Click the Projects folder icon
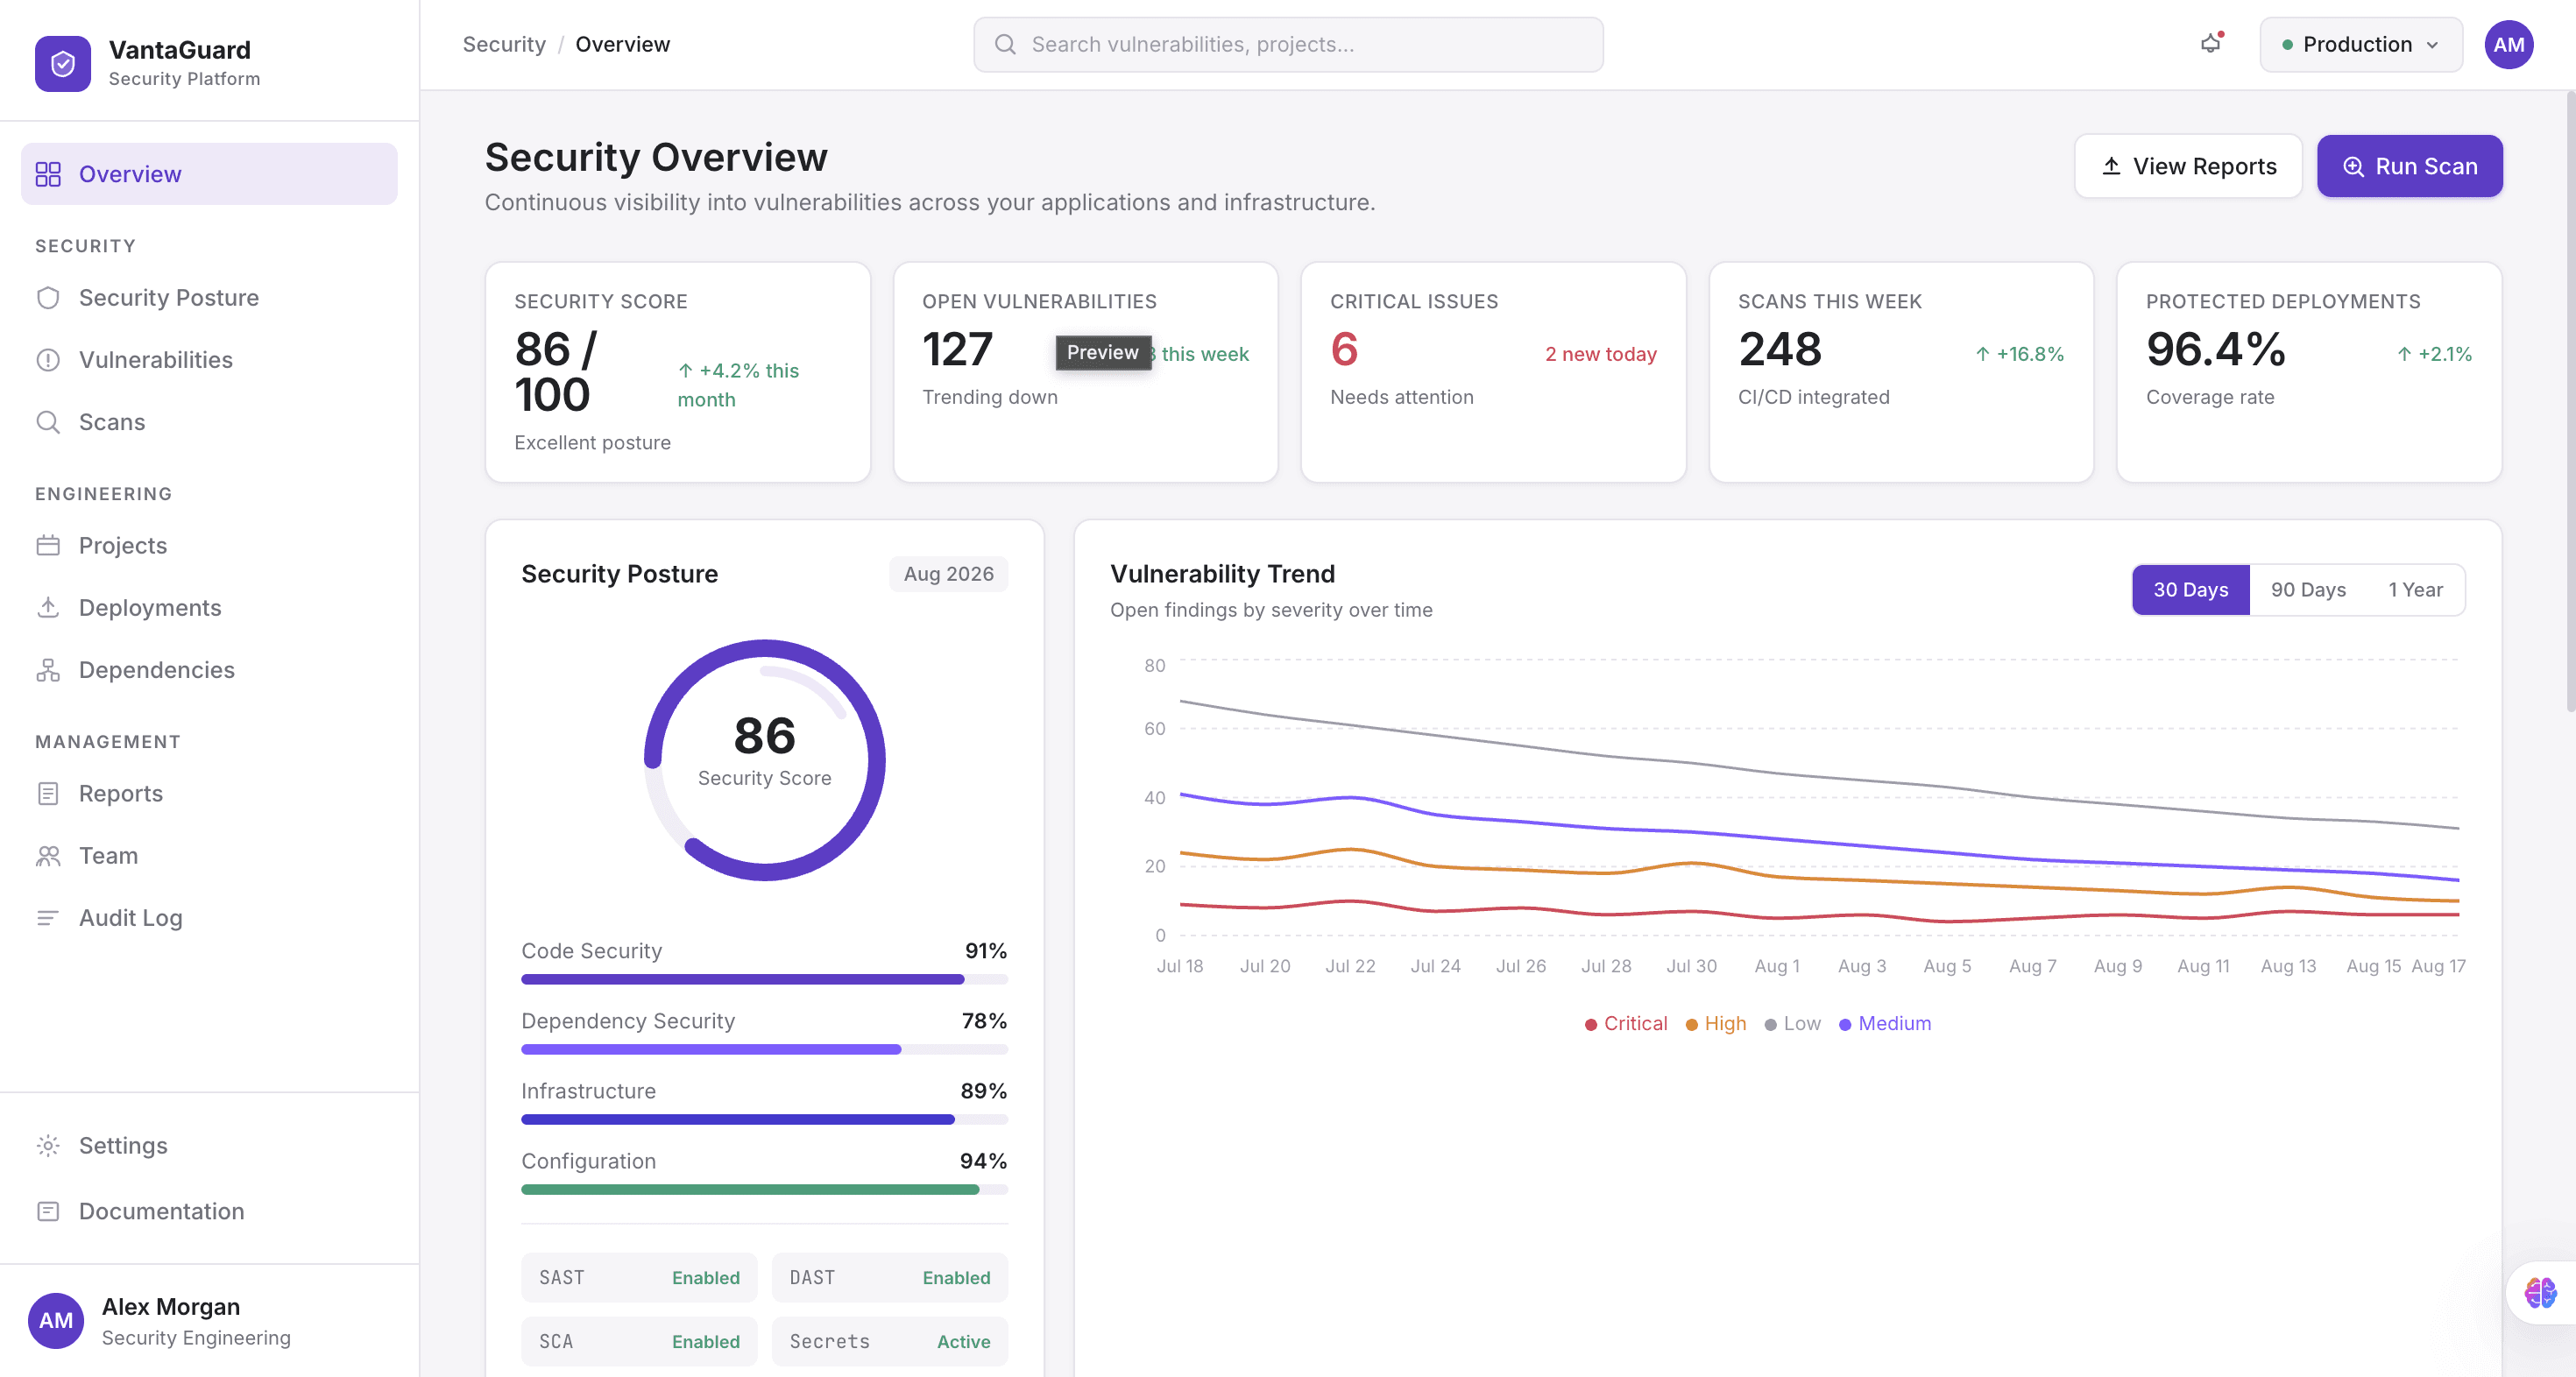 click(48, 546)
